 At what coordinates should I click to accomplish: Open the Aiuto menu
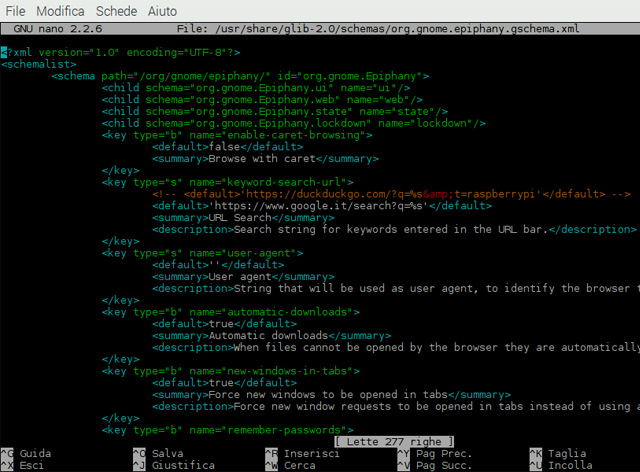pos(162,11)
